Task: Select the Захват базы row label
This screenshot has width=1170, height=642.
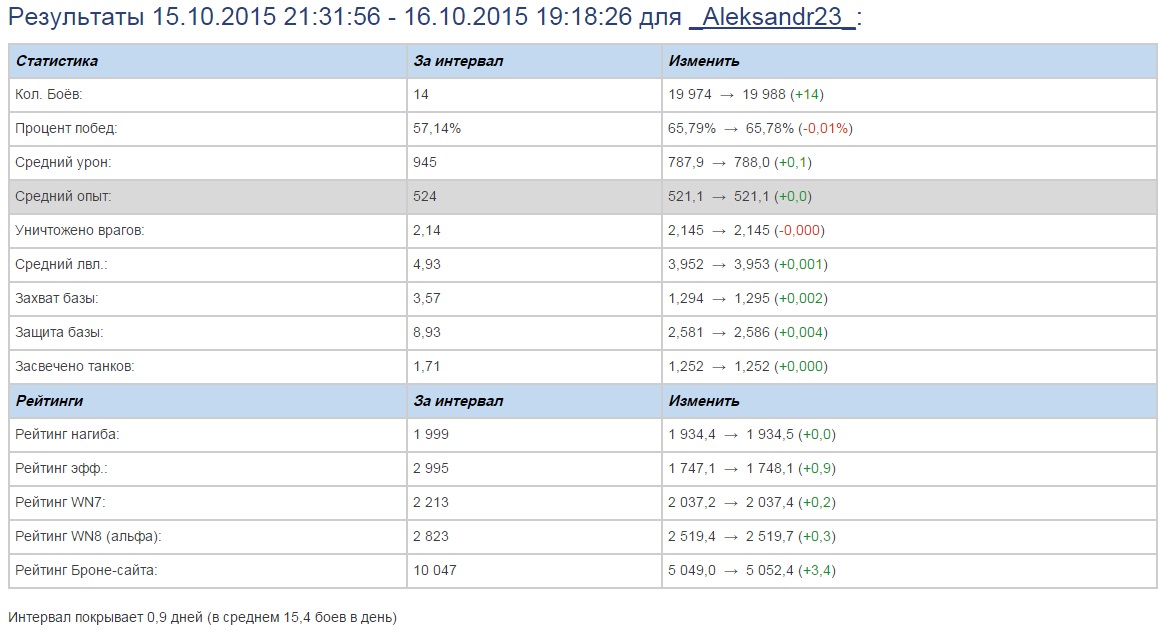Action: pyautogui.click(x=57, y=299)
